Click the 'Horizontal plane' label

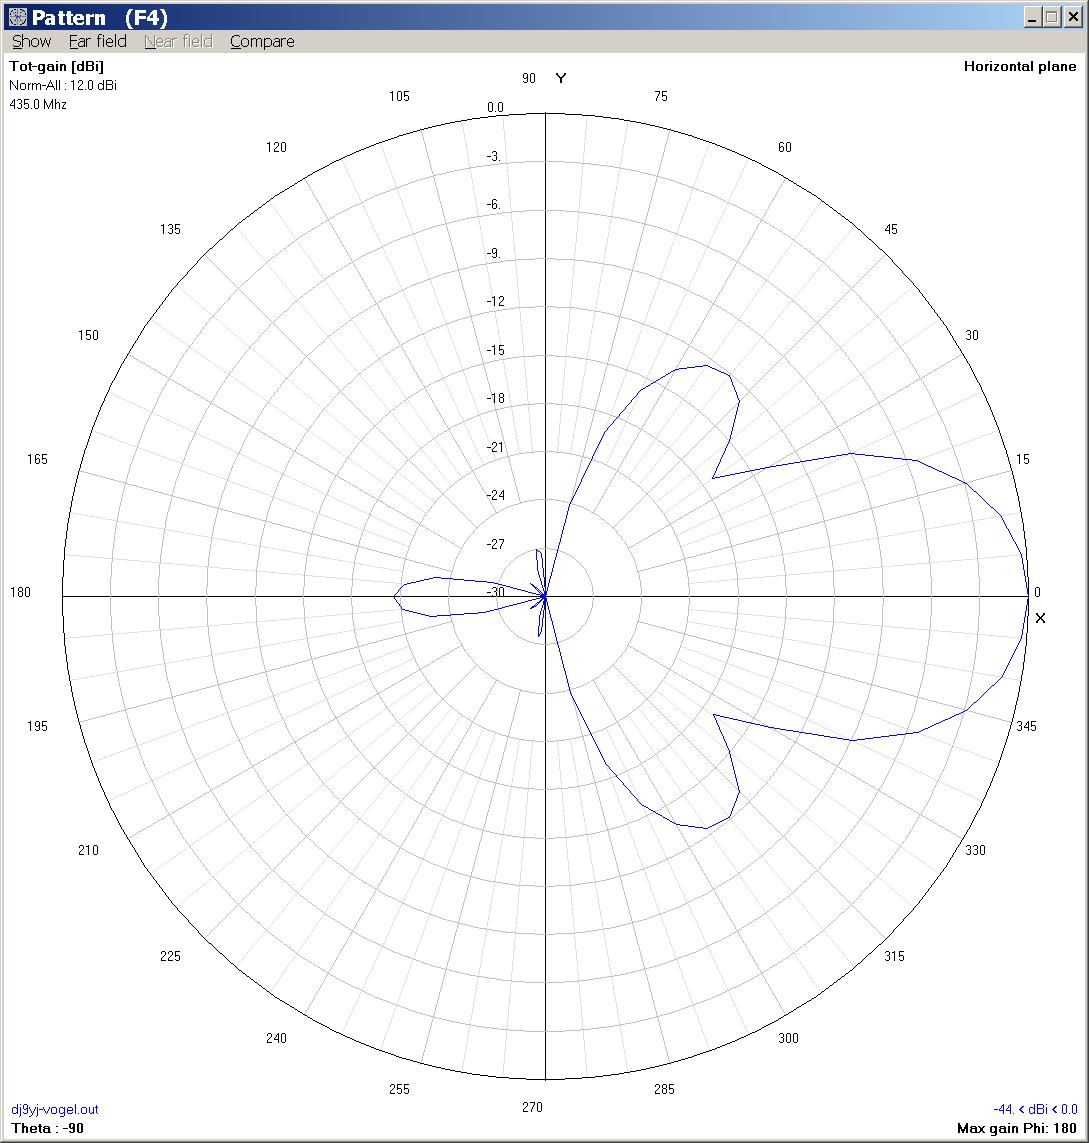point(1020,66)
